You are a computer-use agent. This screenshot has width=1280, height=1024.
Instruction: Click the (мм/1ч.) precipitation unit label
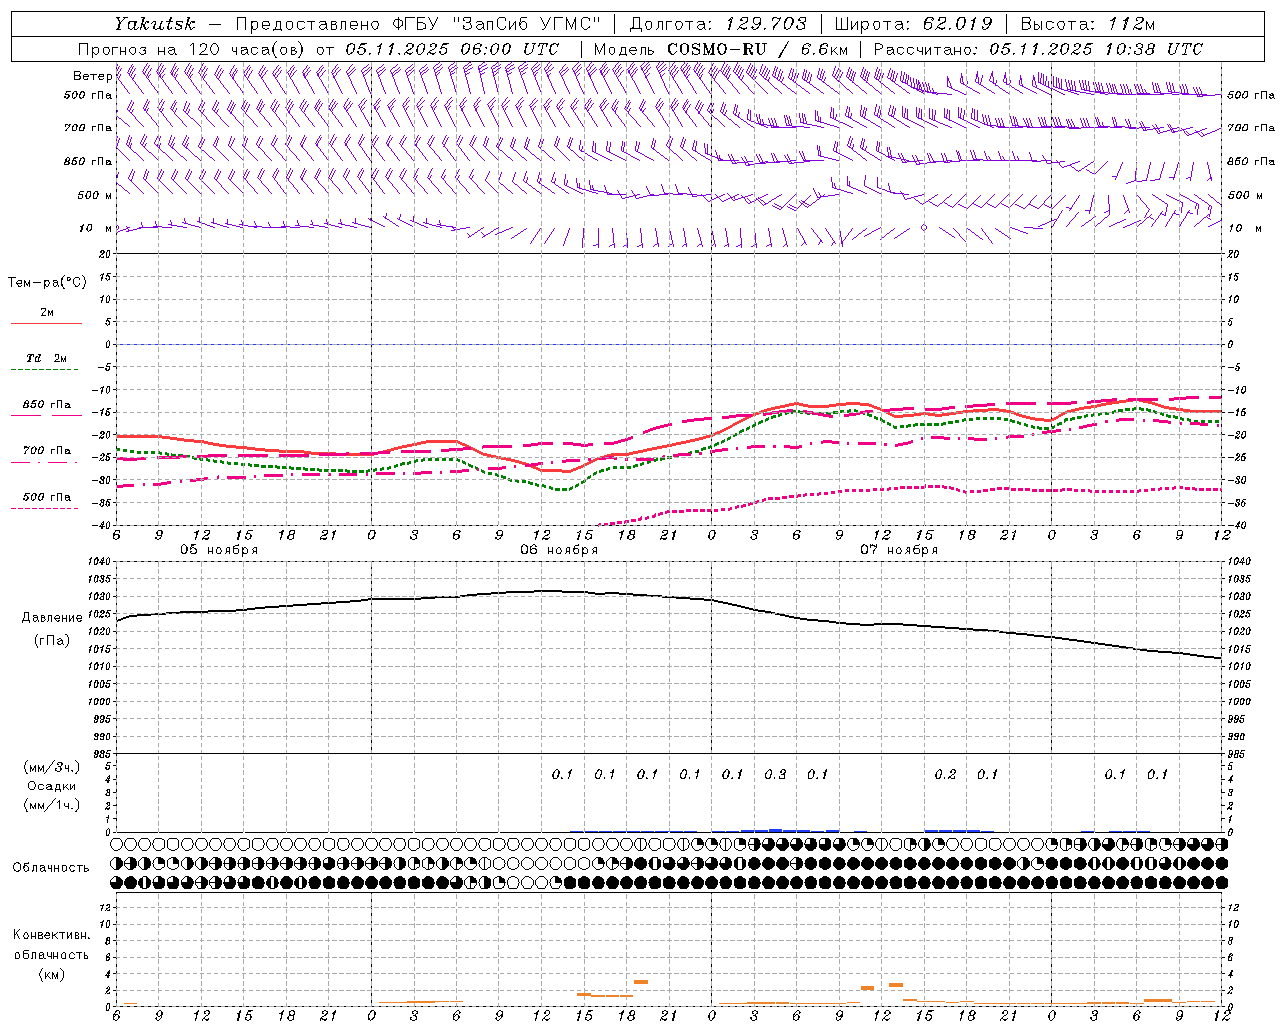[51, 805]
